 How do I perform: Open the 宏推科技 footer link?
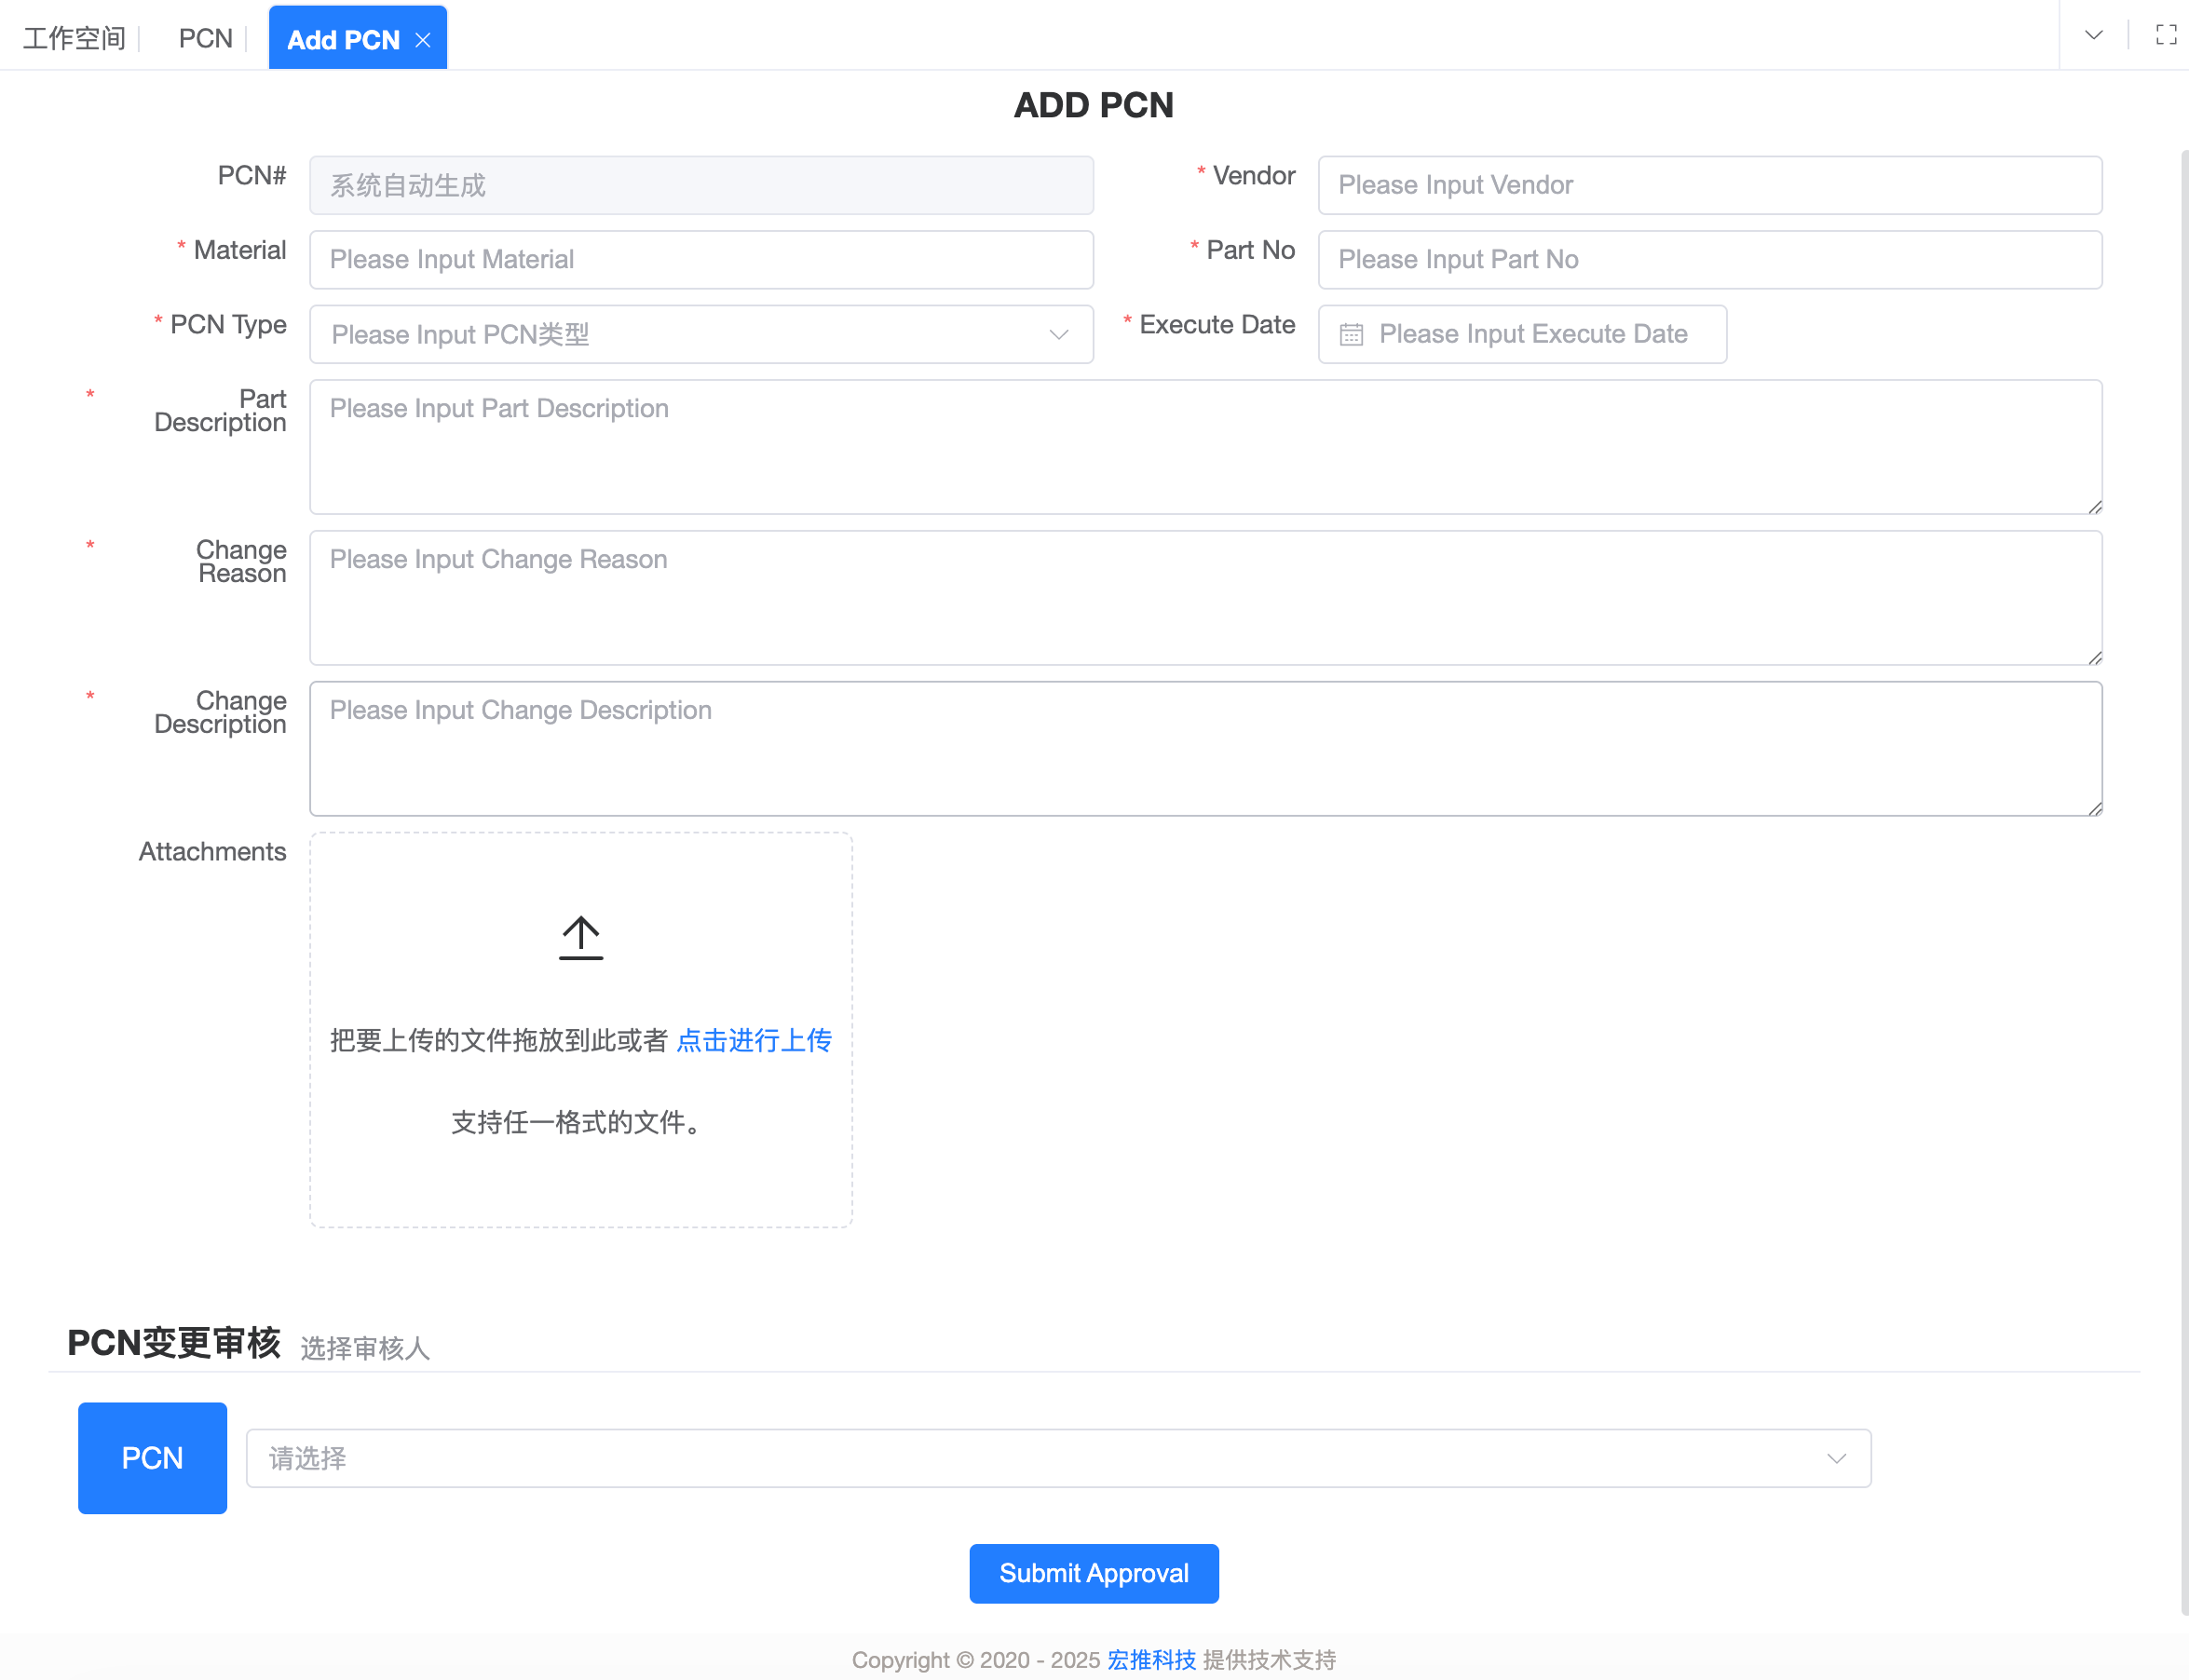[x=1151, y=1660]
